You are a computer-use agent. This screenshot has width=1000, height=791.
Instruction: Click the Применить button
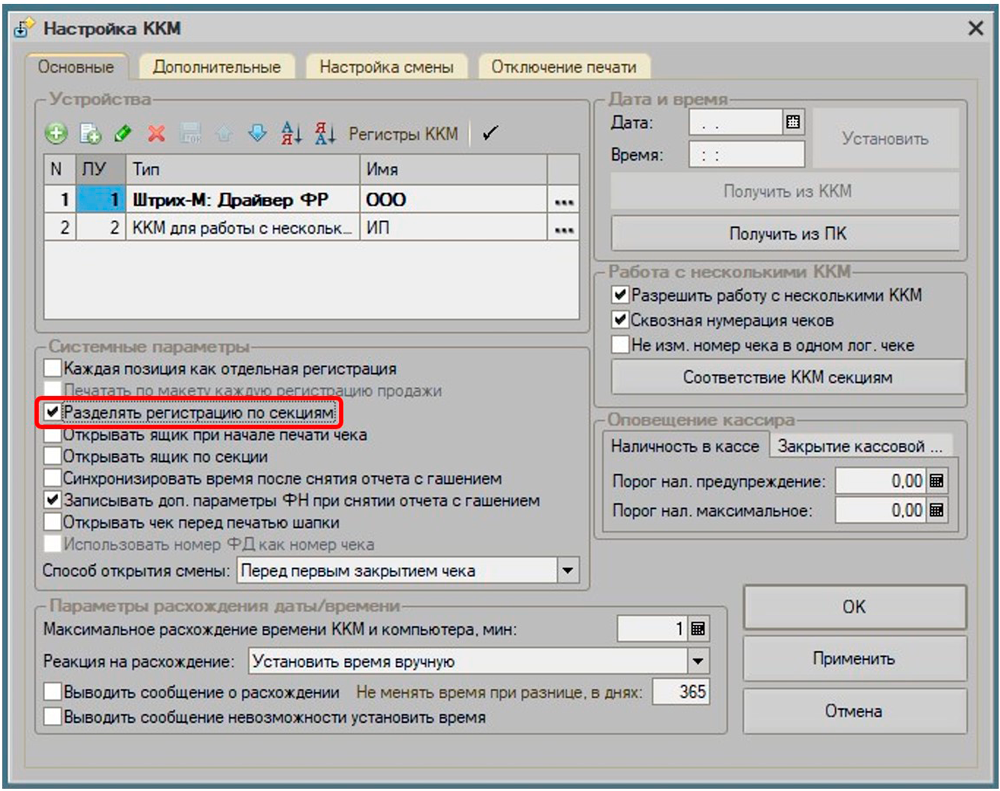coord(854,659)
